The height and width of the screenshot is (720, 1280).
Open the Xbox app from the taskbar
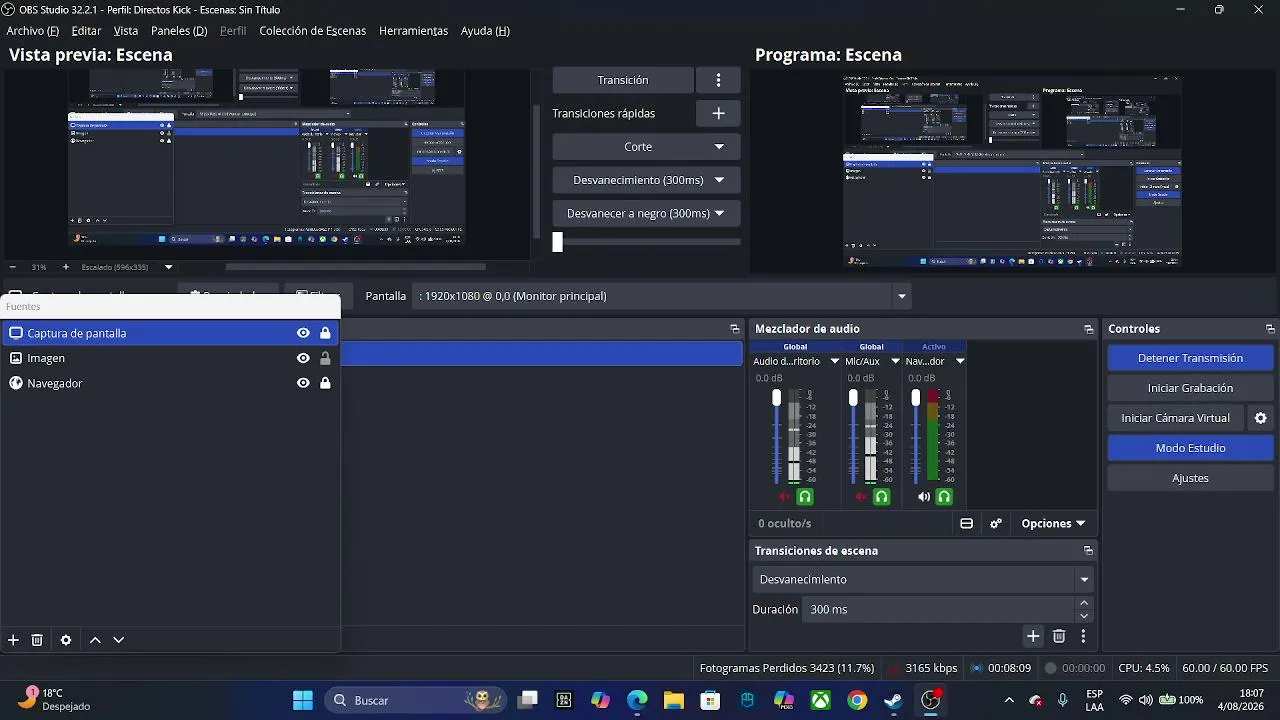pyautogui.click(x=820, y=700)
